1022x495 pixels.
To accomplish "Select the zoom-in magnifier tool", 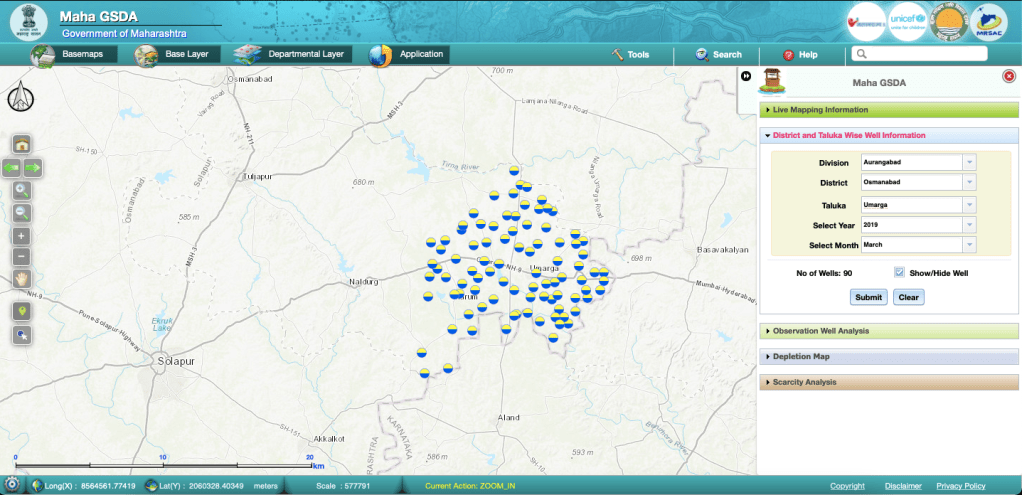I will coord(21,190).
